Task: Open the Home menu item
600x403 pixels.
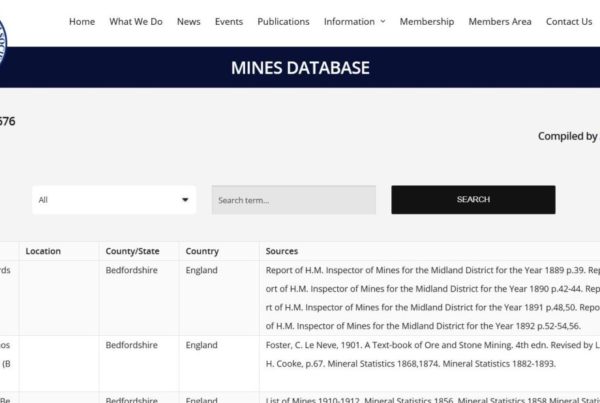Action: pos(82,22)
